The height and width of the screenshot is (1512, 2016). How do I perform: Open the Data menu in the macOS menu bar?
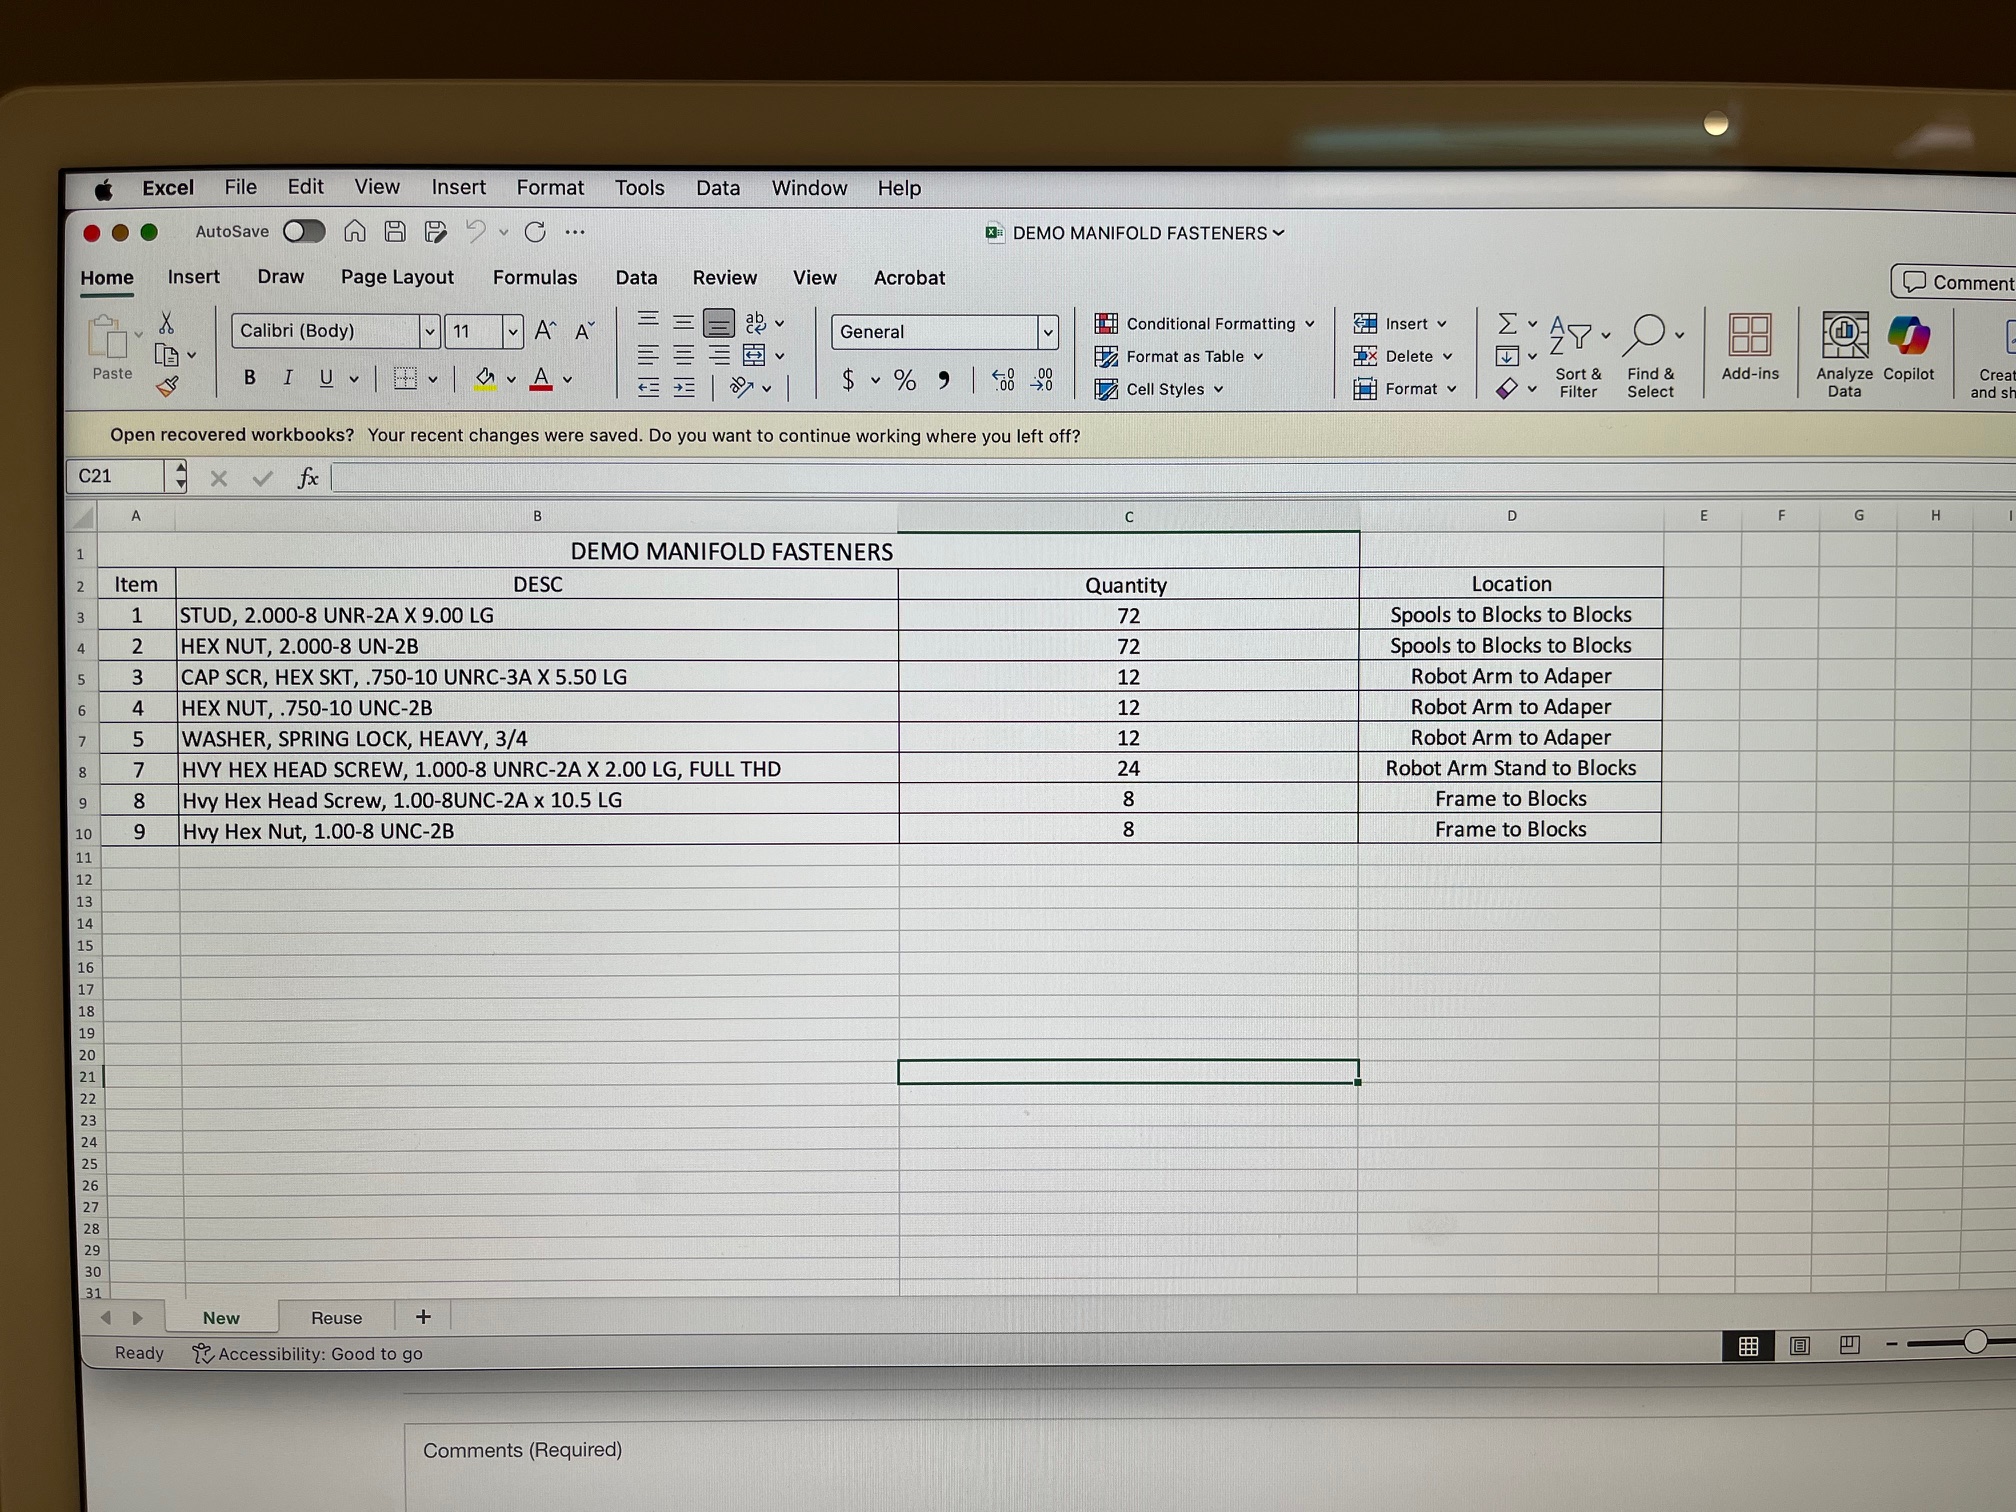[717, 188]
